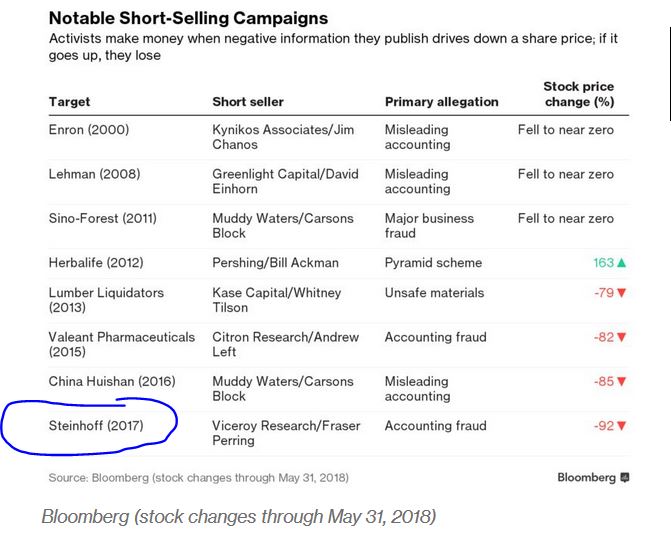Click the Stock price change (%) header

coord(578,94)
